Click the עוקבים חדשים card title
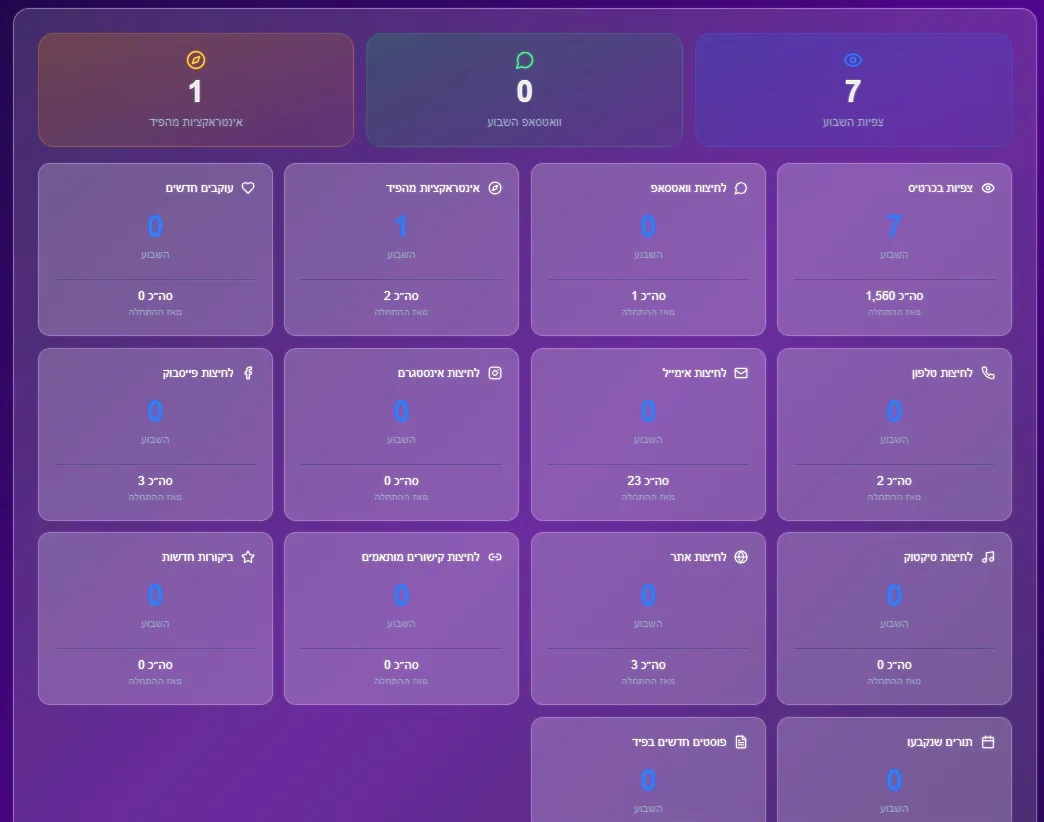Image resolution: width=1044 pixels, height=822 pixels. [200, 188]
